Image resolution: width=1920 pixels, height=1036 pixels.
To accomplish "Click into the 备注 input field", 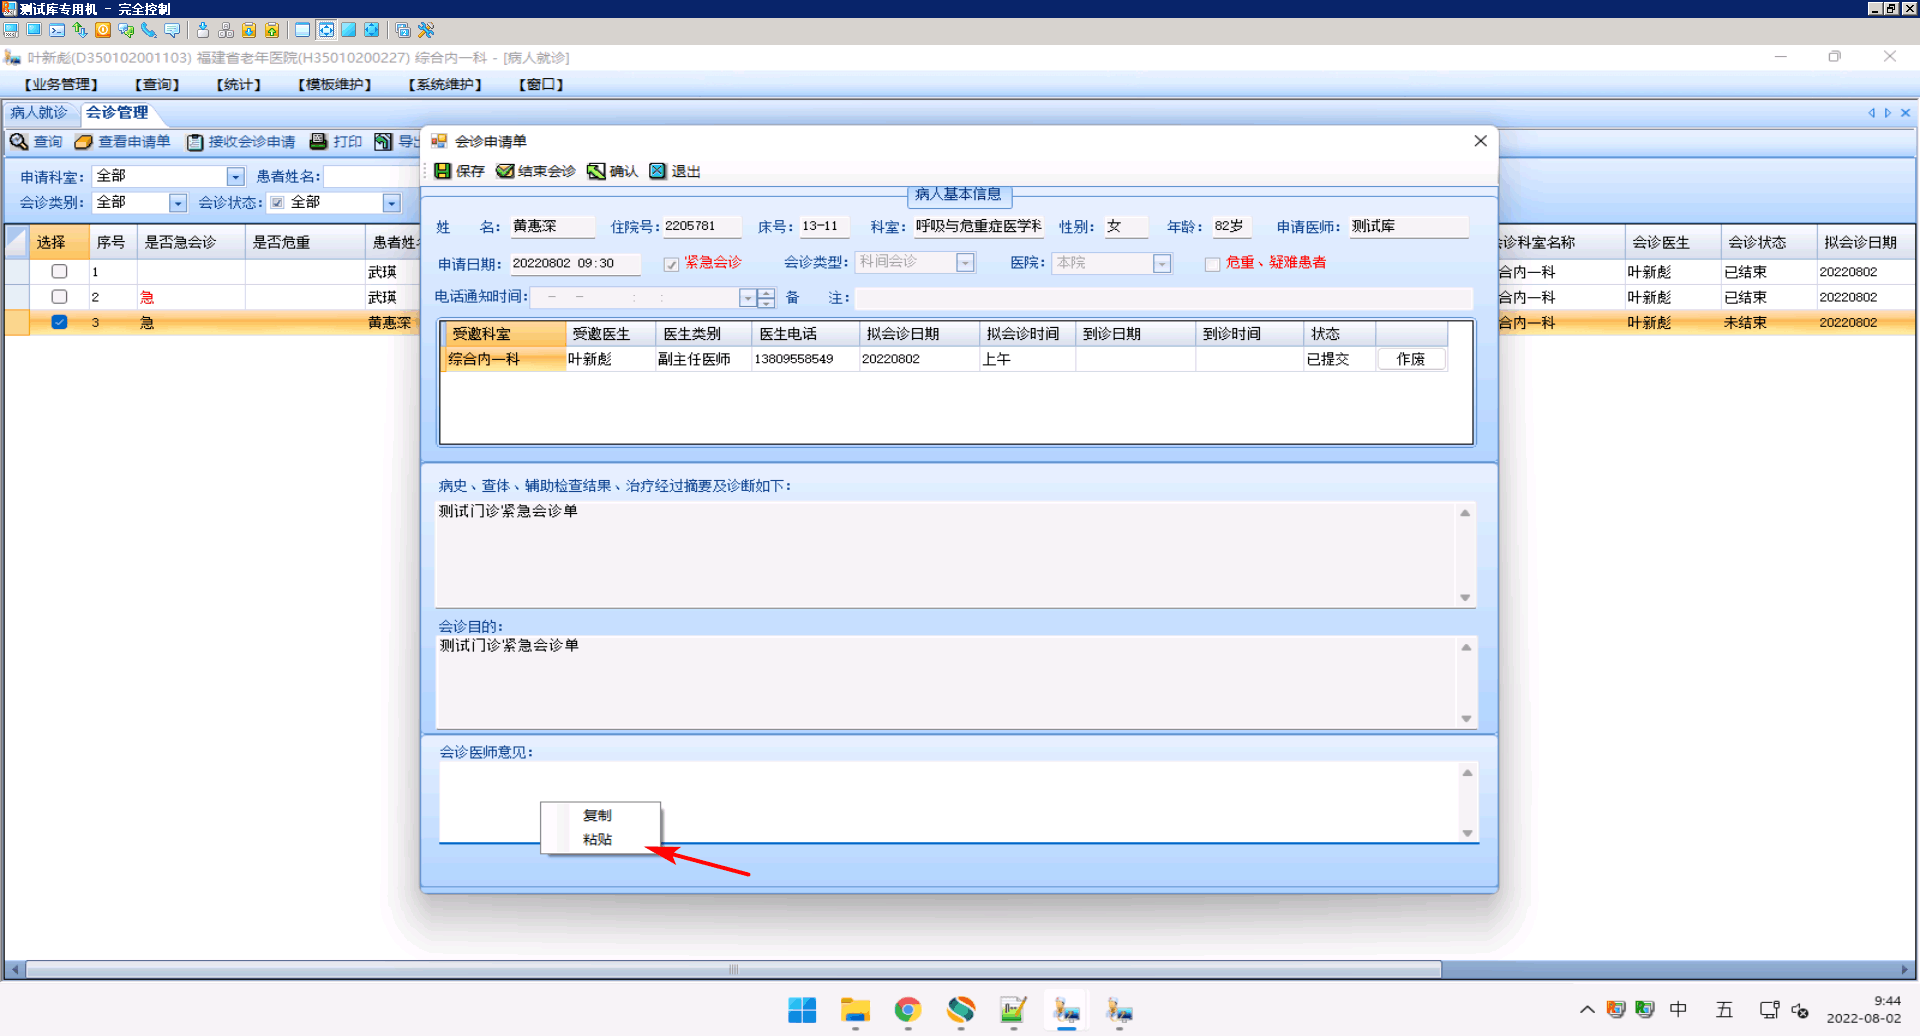I will click(x=1163, y=298).
